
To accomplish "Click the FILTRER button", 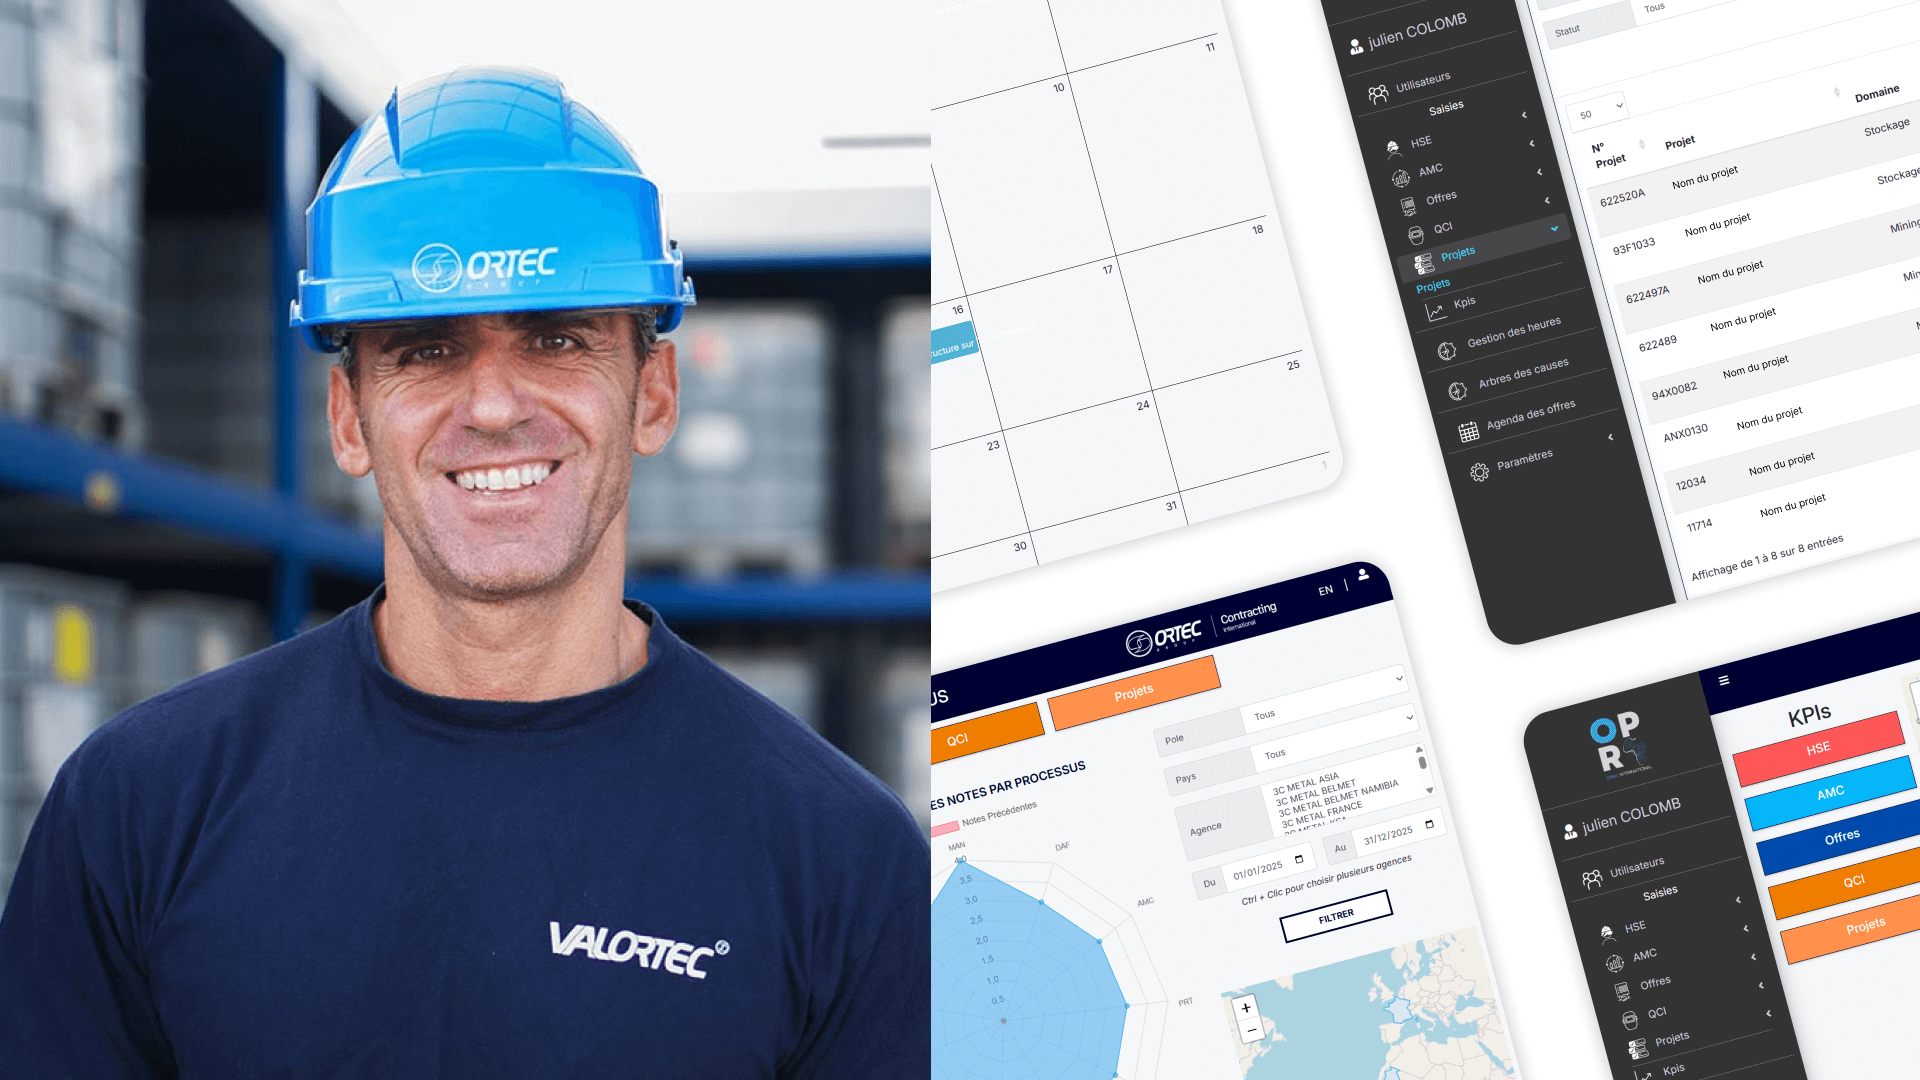I will click(1336, 916).
